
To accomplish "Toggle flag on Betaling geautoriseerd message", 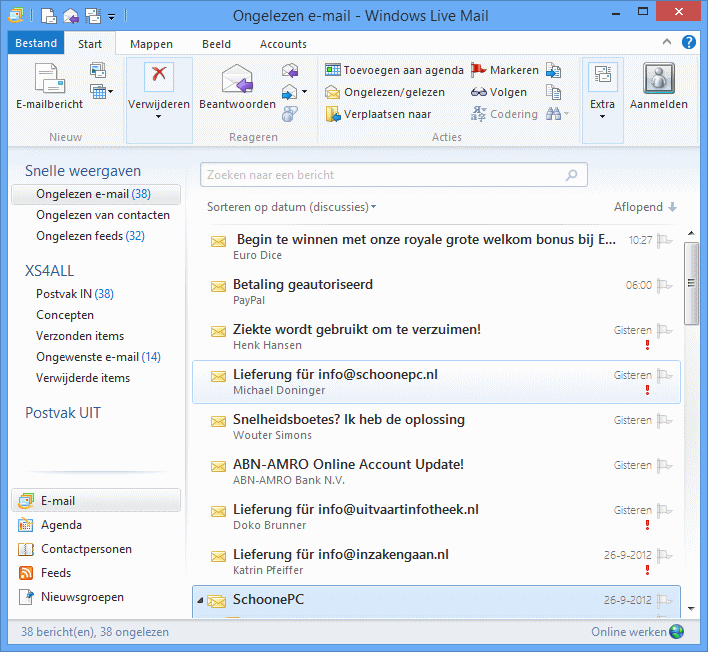I will tap(664, 285).
